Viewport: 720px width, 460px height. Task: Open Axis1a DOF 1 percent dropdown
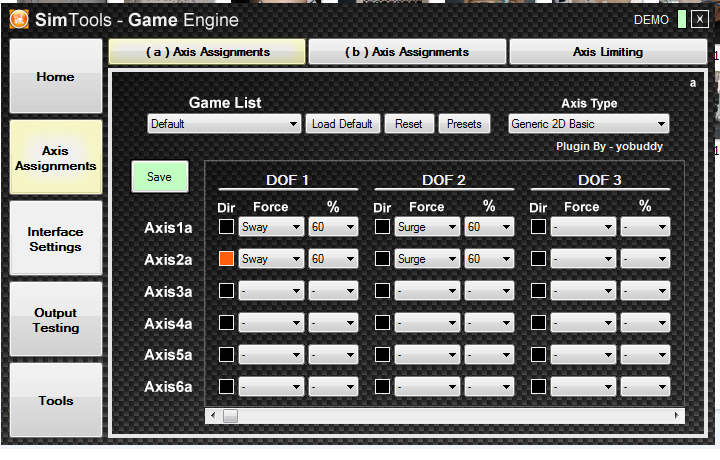(x=333, y=227)
